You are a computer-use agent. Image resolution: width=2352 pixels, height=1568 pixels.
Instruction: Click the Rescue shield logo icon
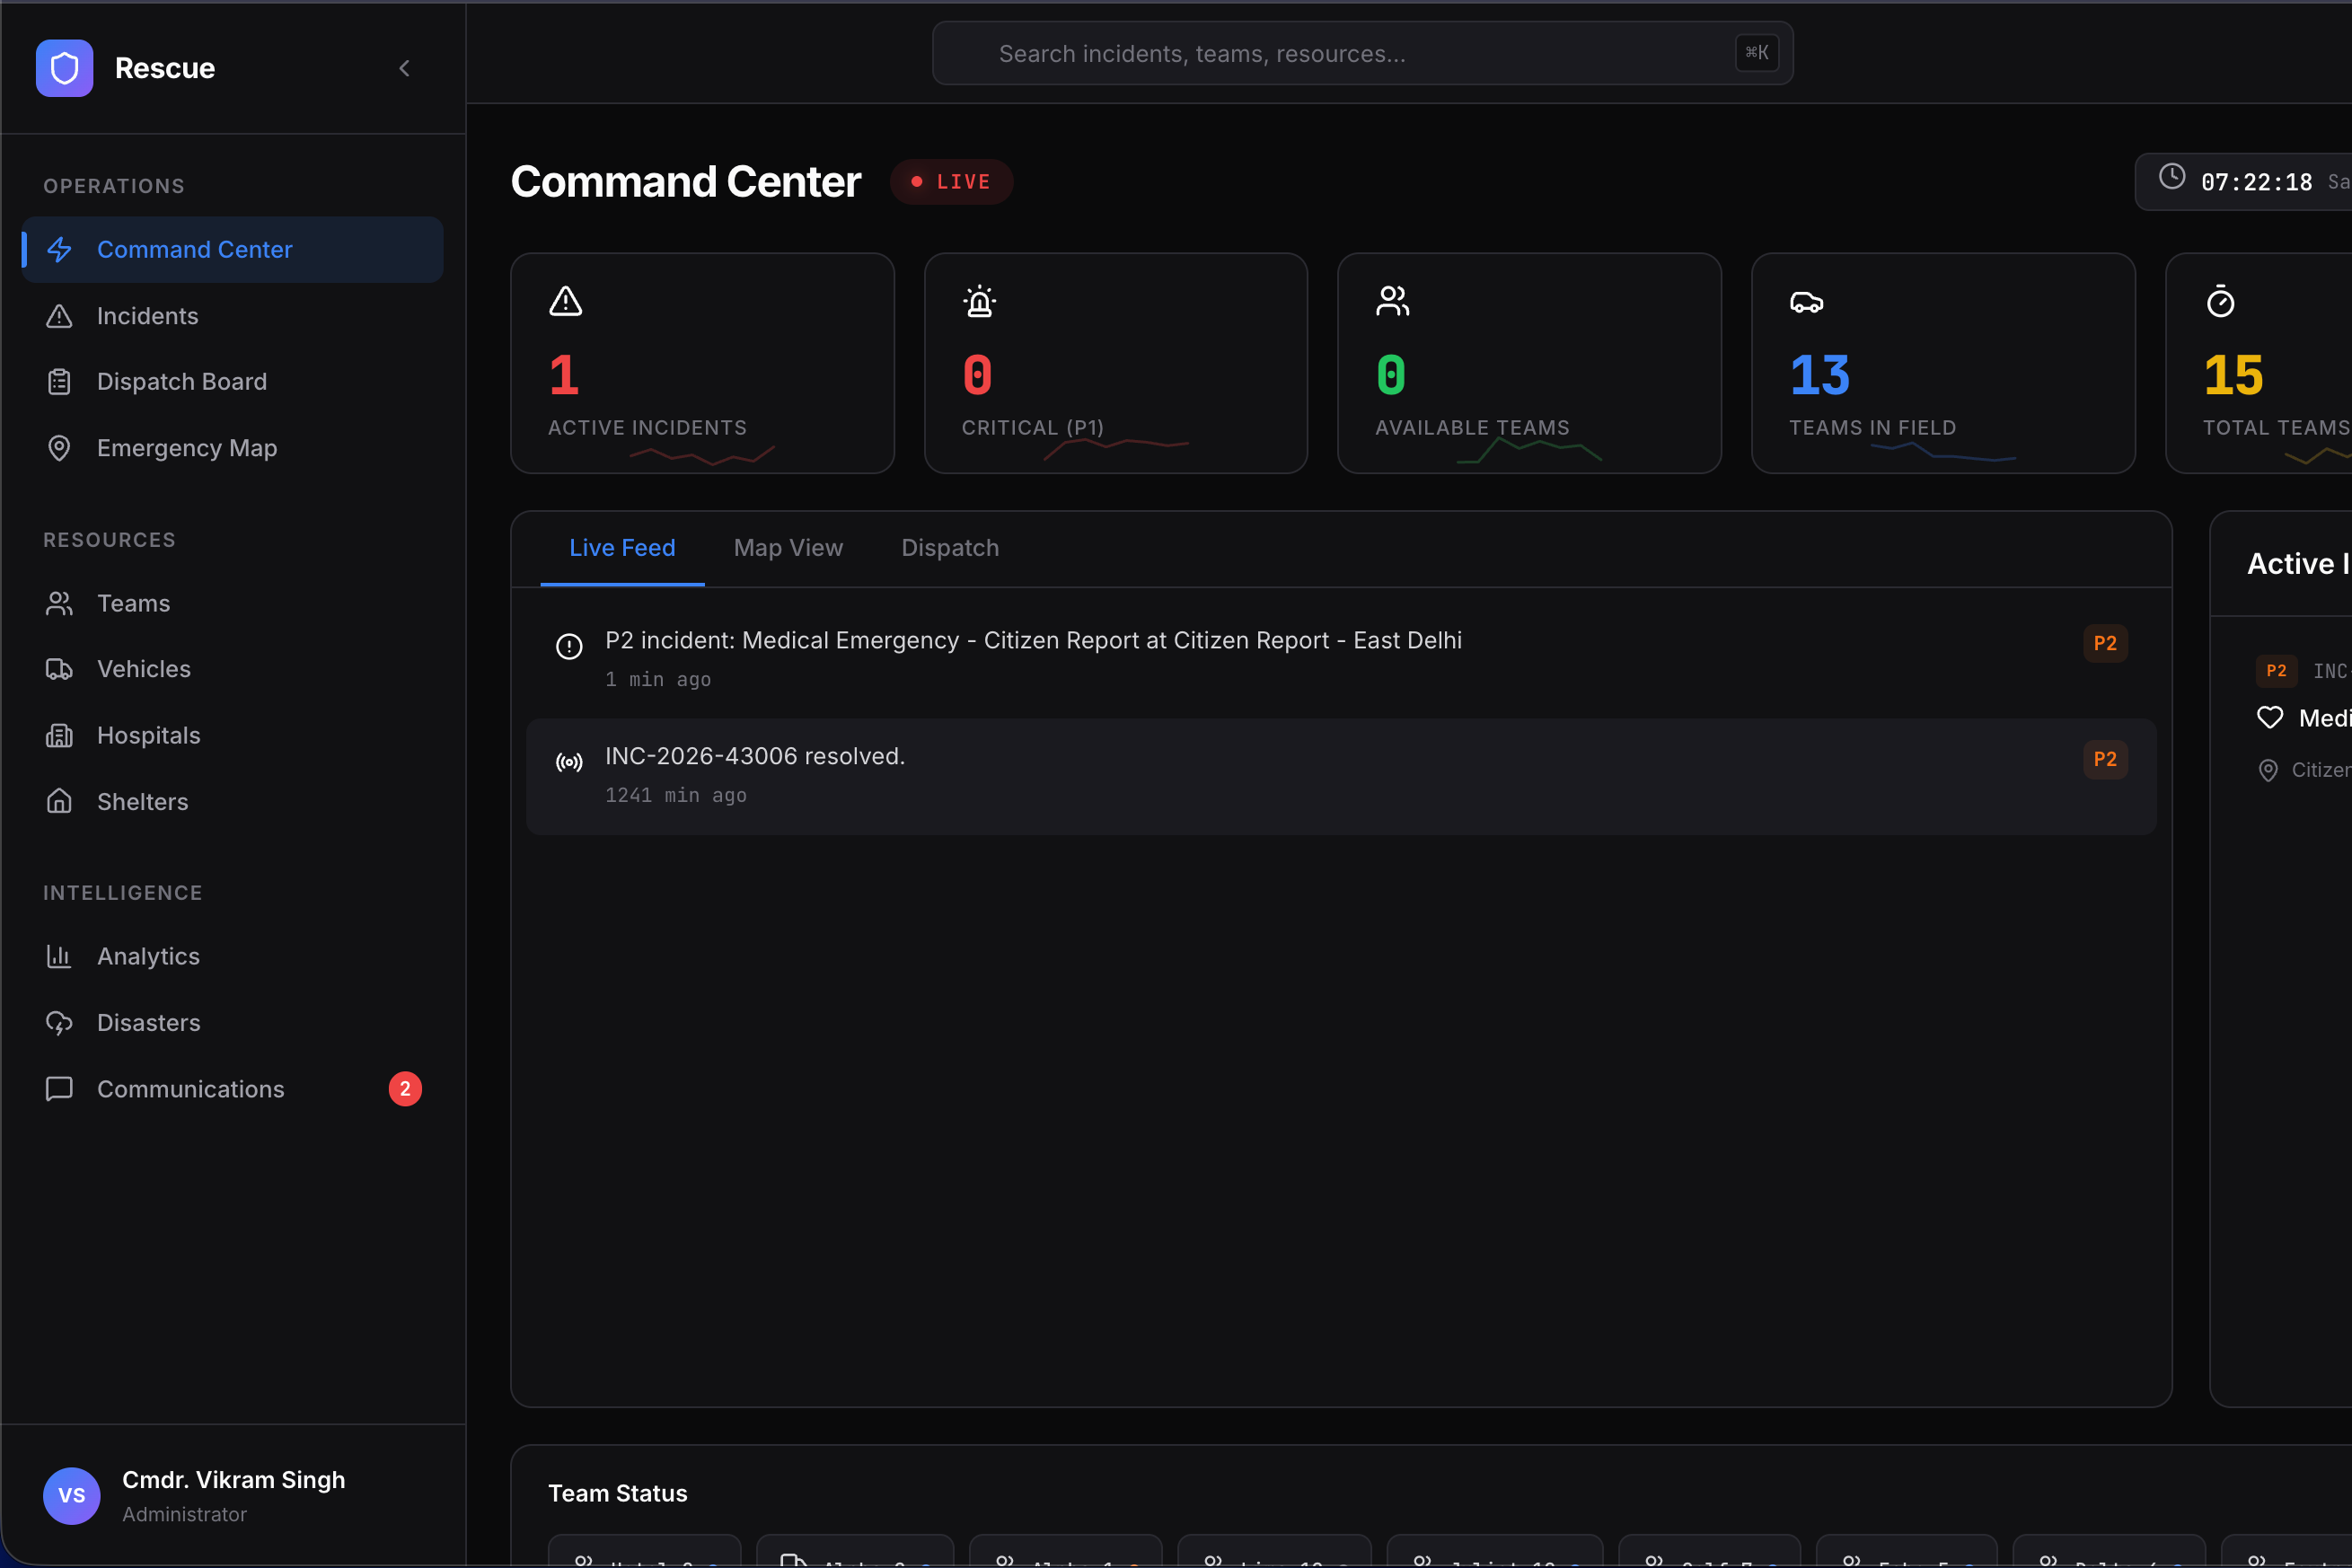[x=64, y=68]
